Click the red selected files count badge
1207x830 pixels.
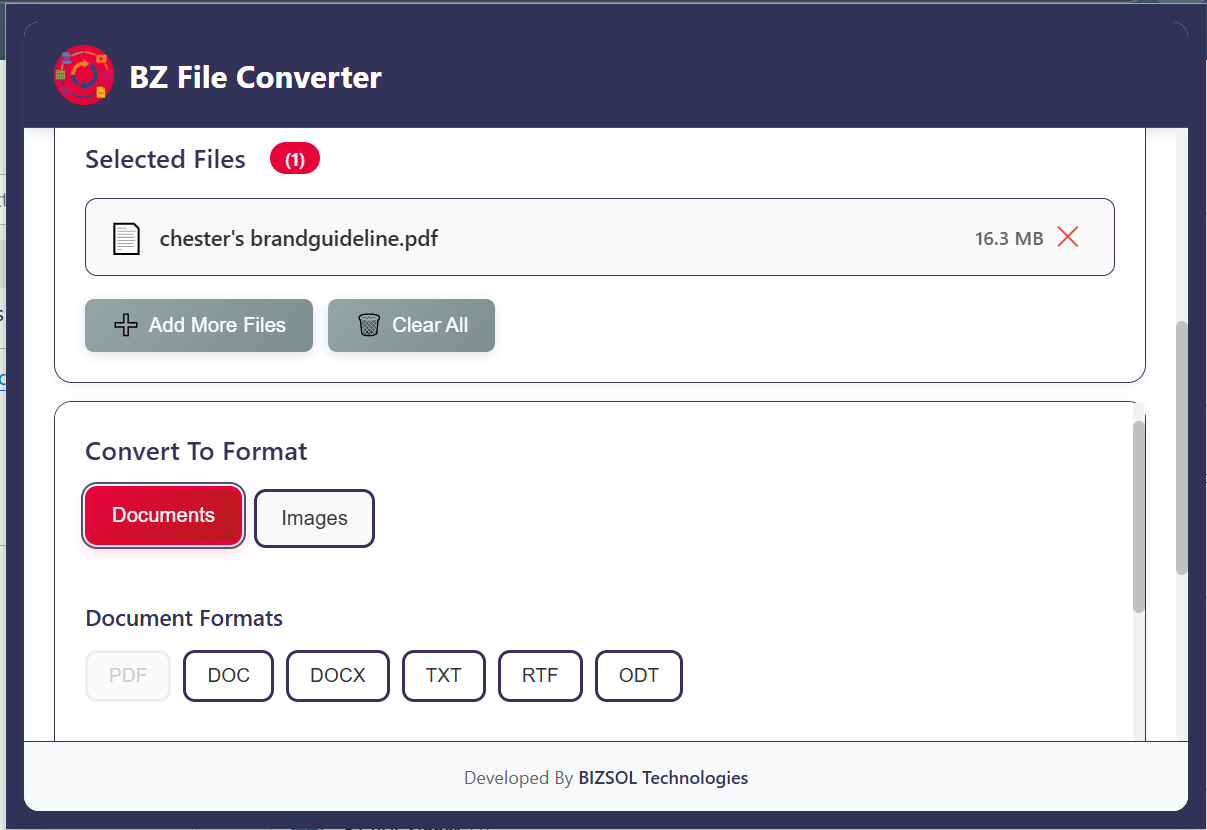(x=295, y=160)
